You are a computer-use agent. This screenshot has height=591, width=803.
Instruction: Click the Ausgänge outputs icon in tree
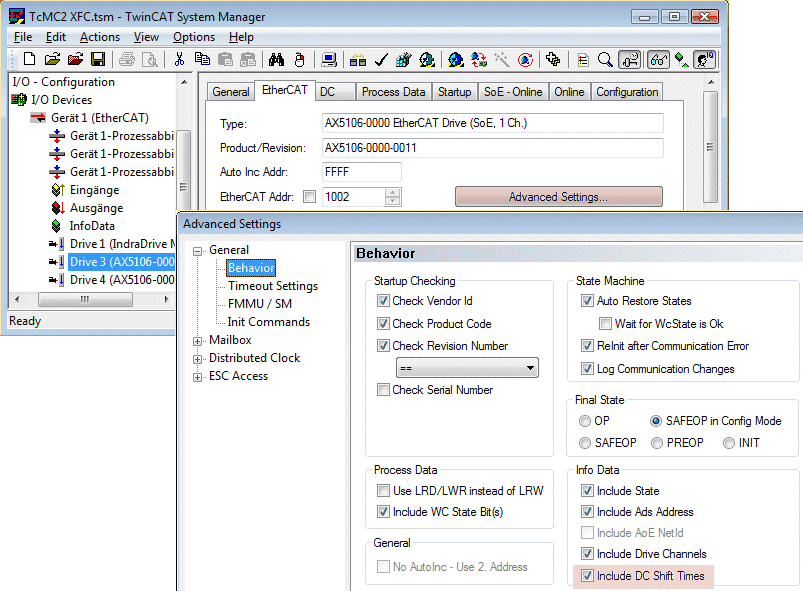click(58, 208)
